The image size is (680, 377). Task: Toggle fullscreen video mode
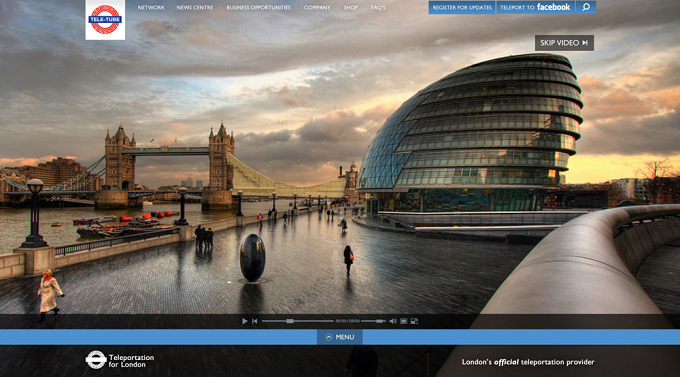[x=414, y=321]
